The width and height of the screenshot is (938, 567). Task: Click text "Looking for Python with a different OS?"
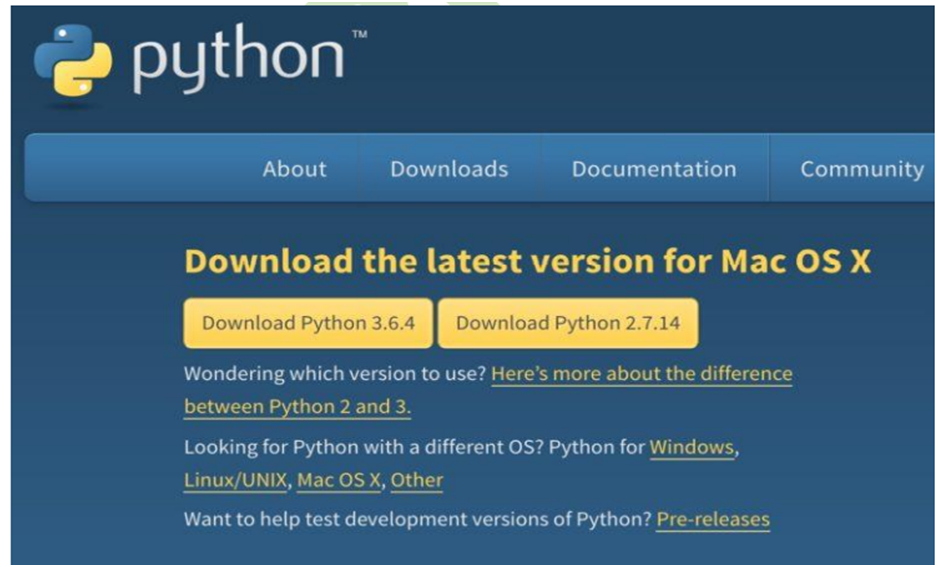coord(363,447)
